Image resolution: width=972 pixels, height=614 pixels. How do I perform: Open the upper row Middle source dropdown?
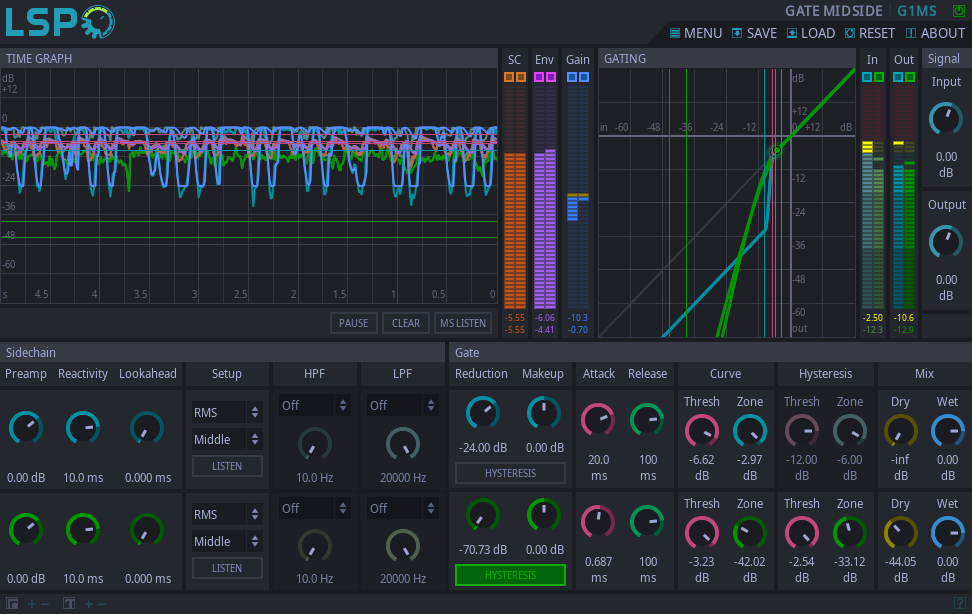pos(227,439)
